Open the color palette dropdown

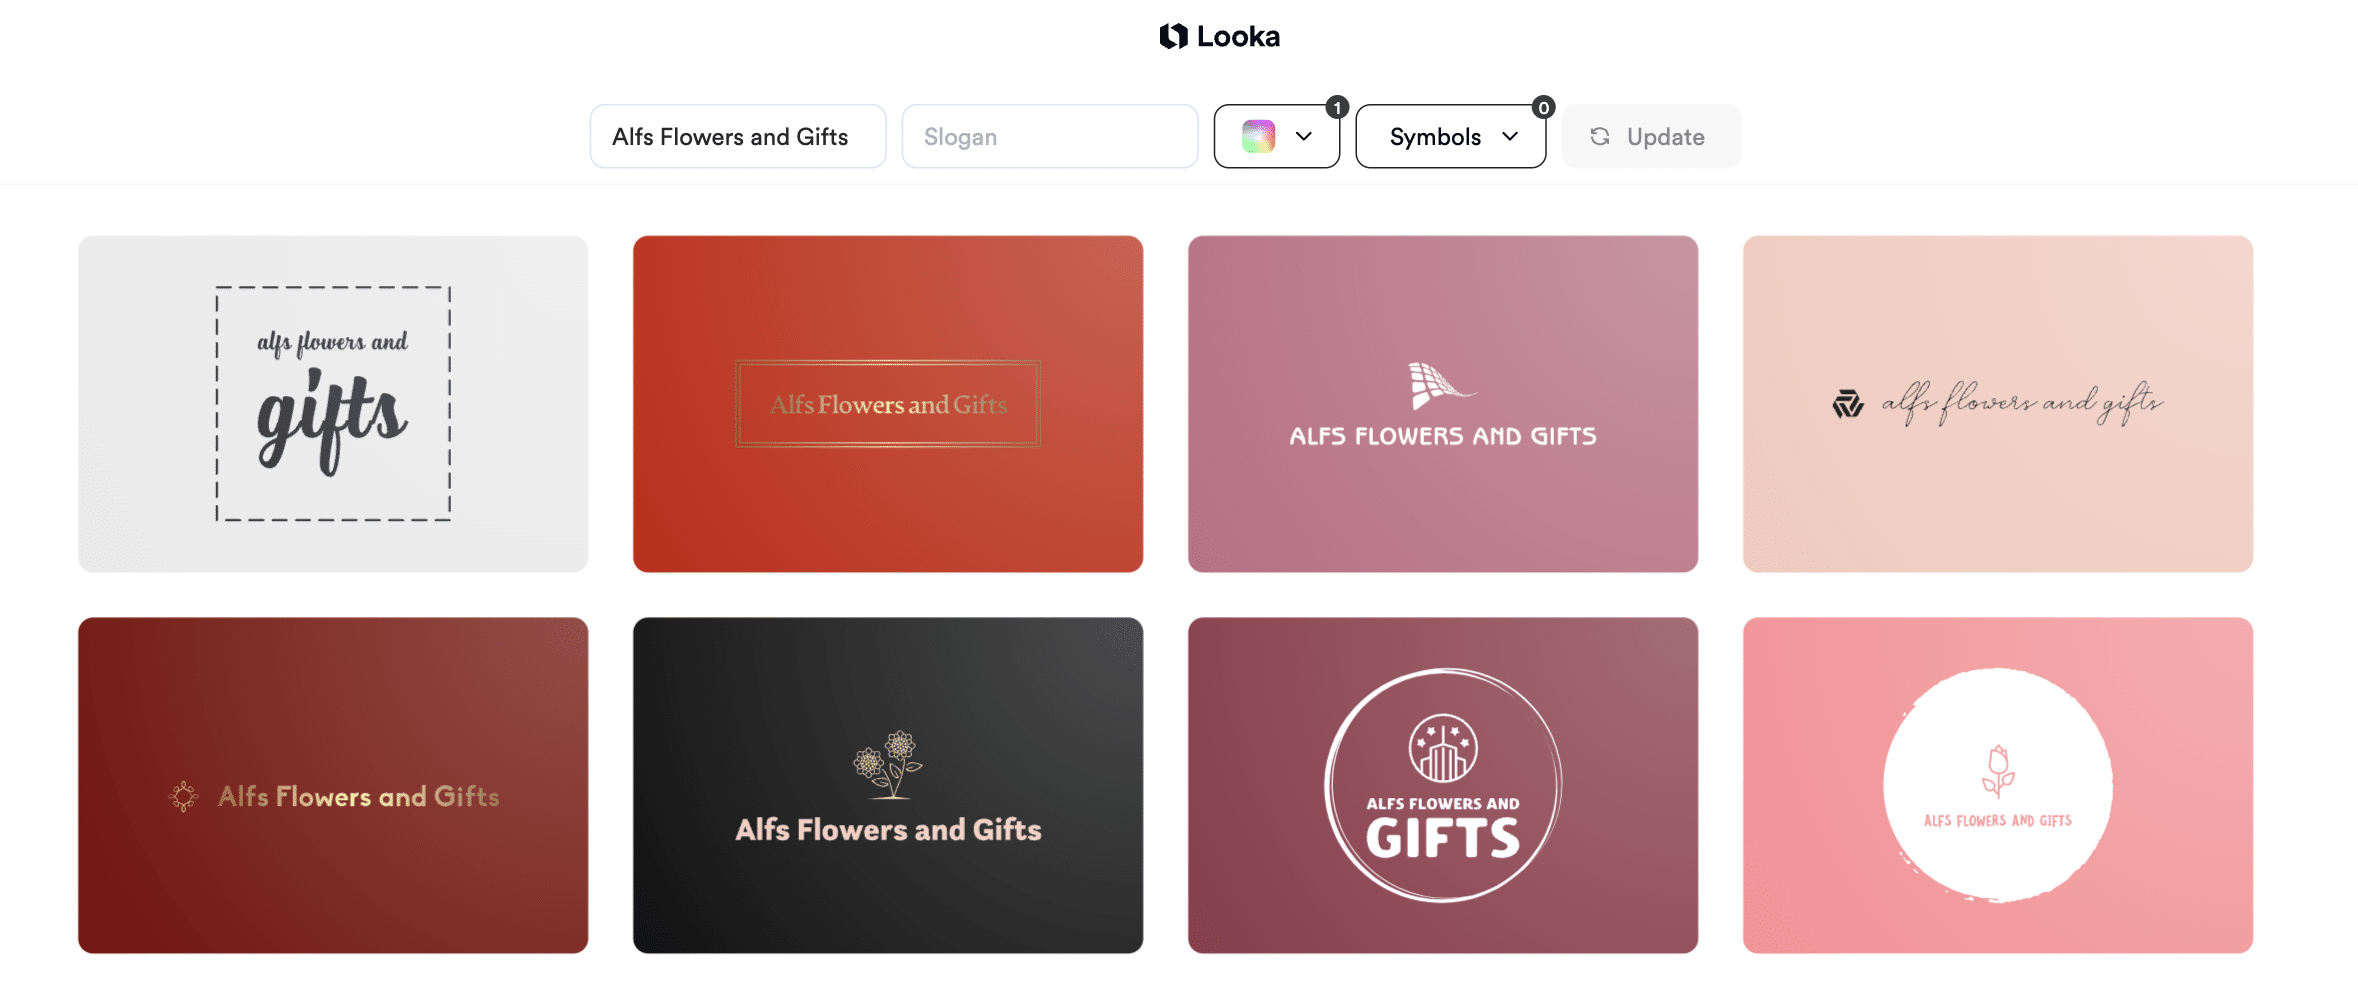tap(1277, 137)
